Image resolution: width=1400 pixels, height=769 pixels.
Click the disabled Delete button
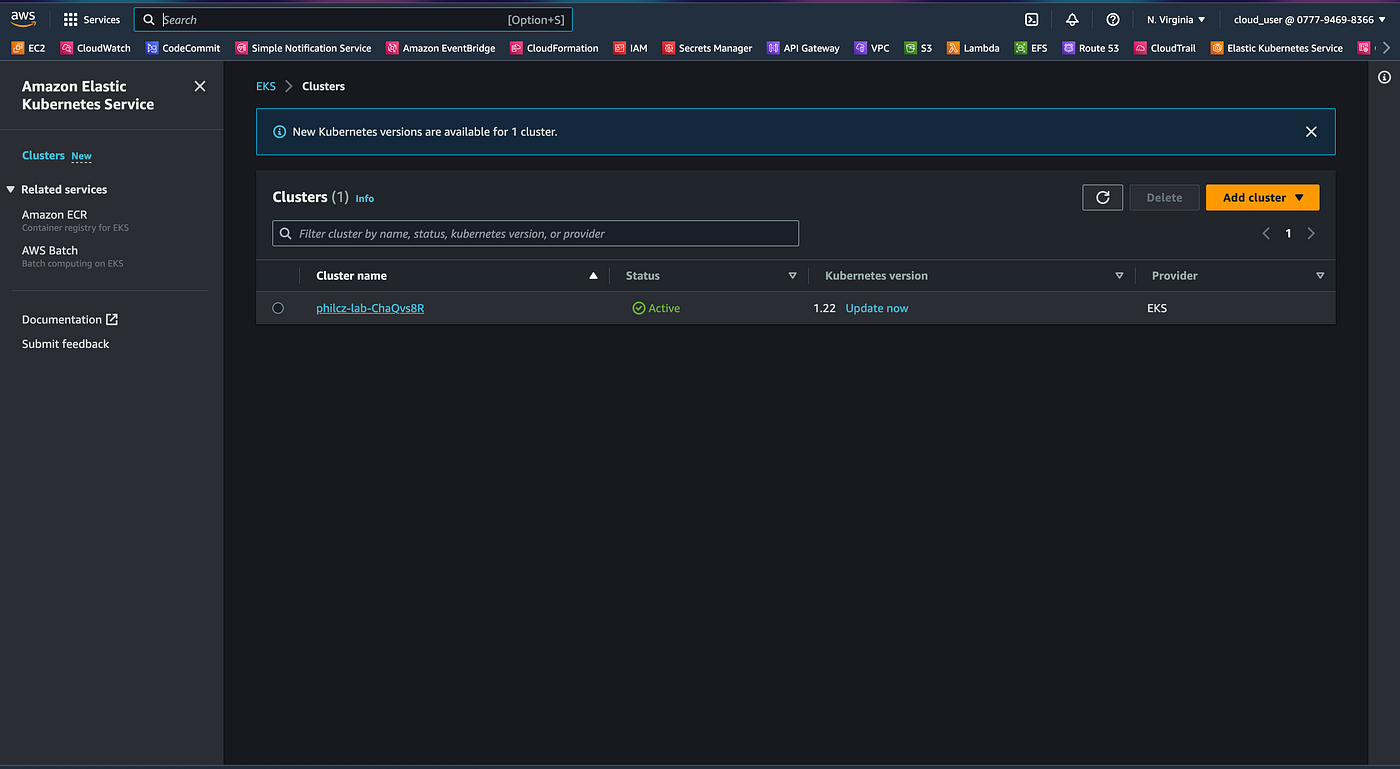click(x=1164, y=197)
